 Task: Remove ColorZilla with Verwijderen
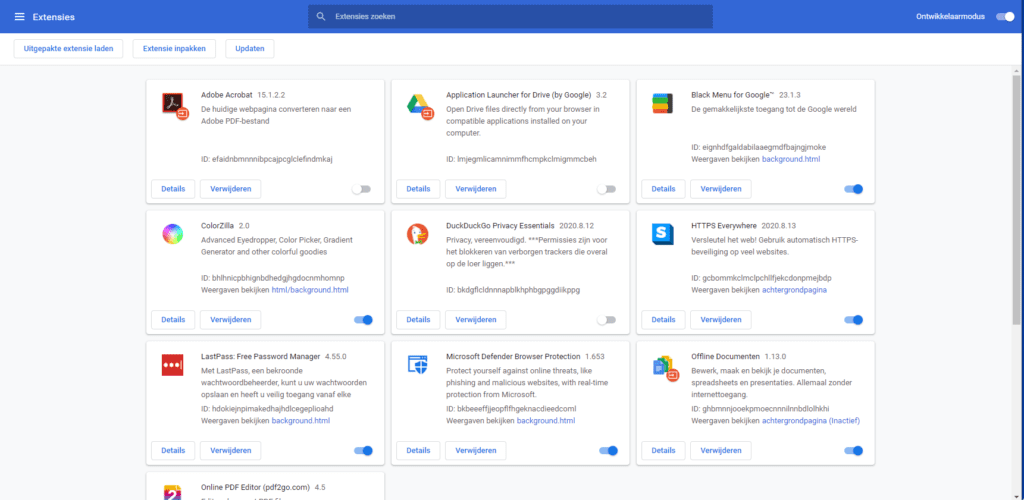[x=231, y=320]
